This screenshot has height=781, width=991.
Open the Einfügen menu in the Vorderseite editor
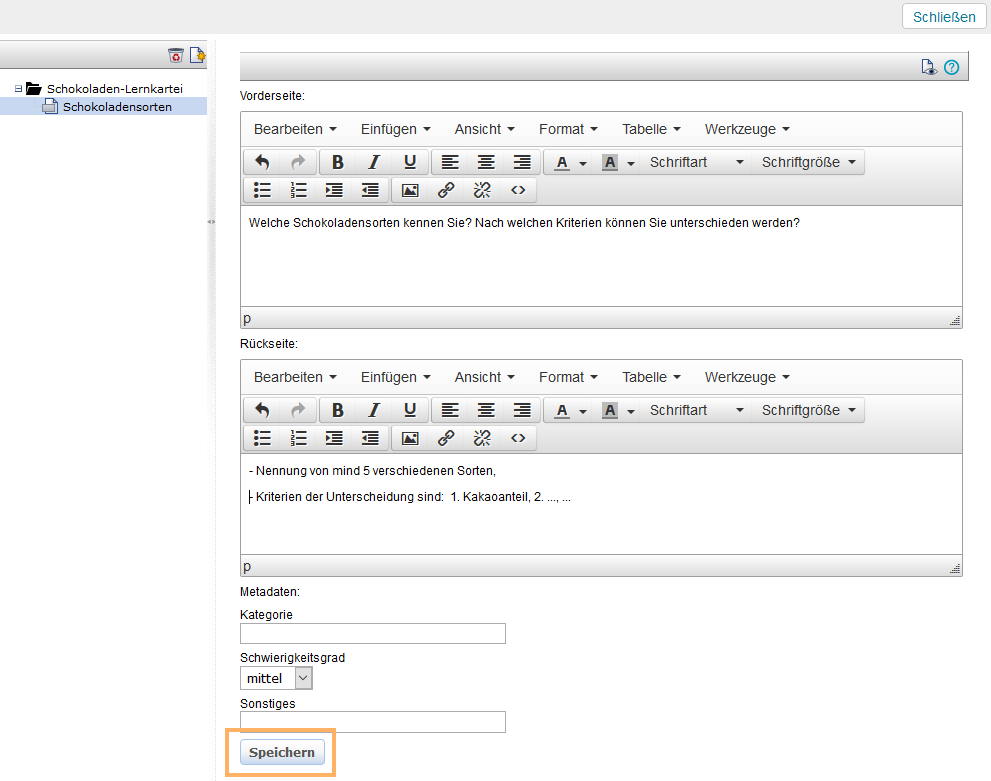click(395, 129)
